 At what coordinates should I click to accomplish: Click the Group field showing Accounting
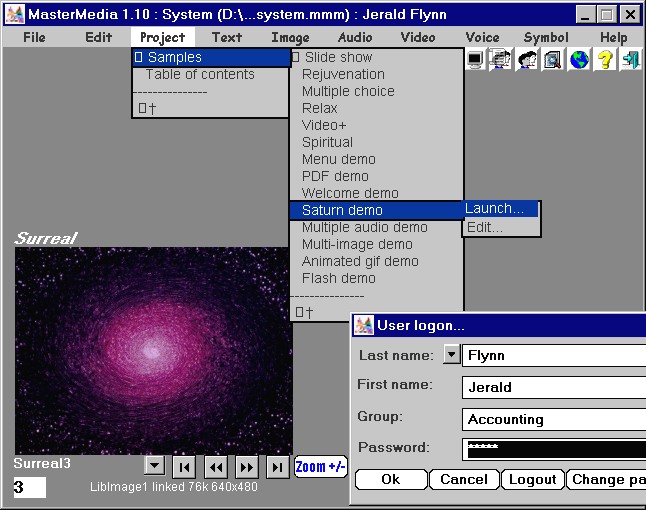(x=554, y=419)
